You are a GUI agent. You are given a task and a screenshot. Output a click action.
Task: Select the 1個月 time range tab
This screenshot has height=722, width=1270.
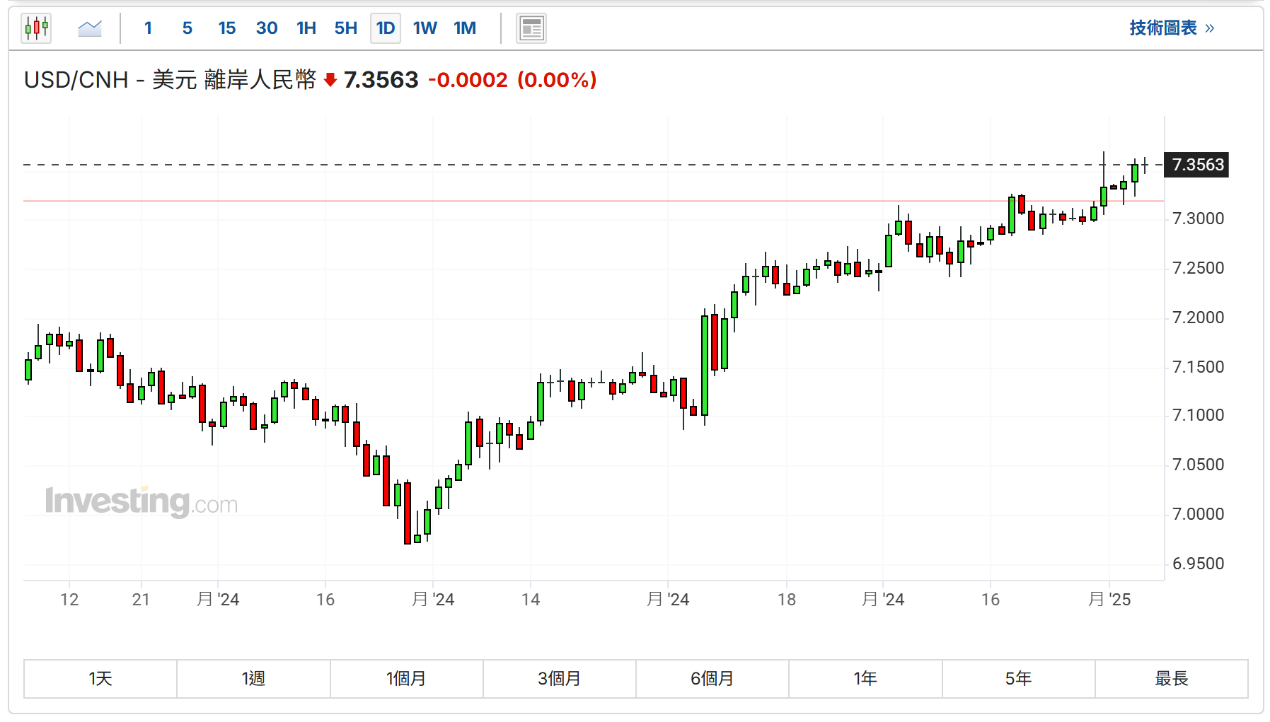(x=407, y=679)
